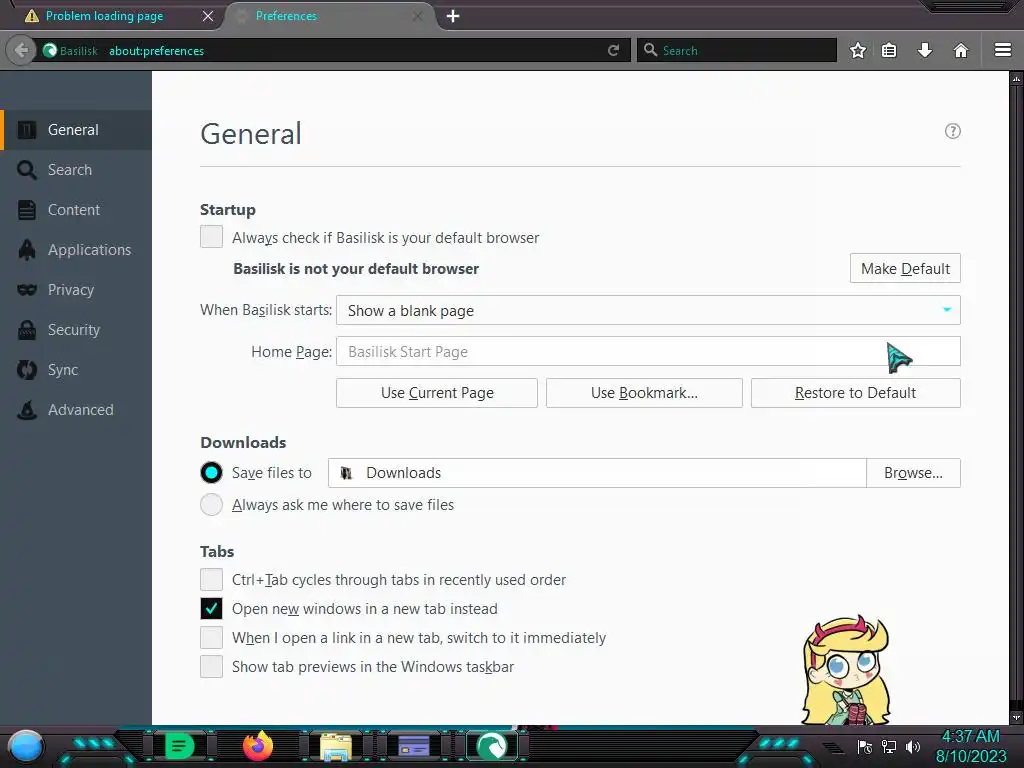Enable Ctrl+Tab cycles through tabs checkbox
The image size is (1024, 768).
[x=211, y=579]
